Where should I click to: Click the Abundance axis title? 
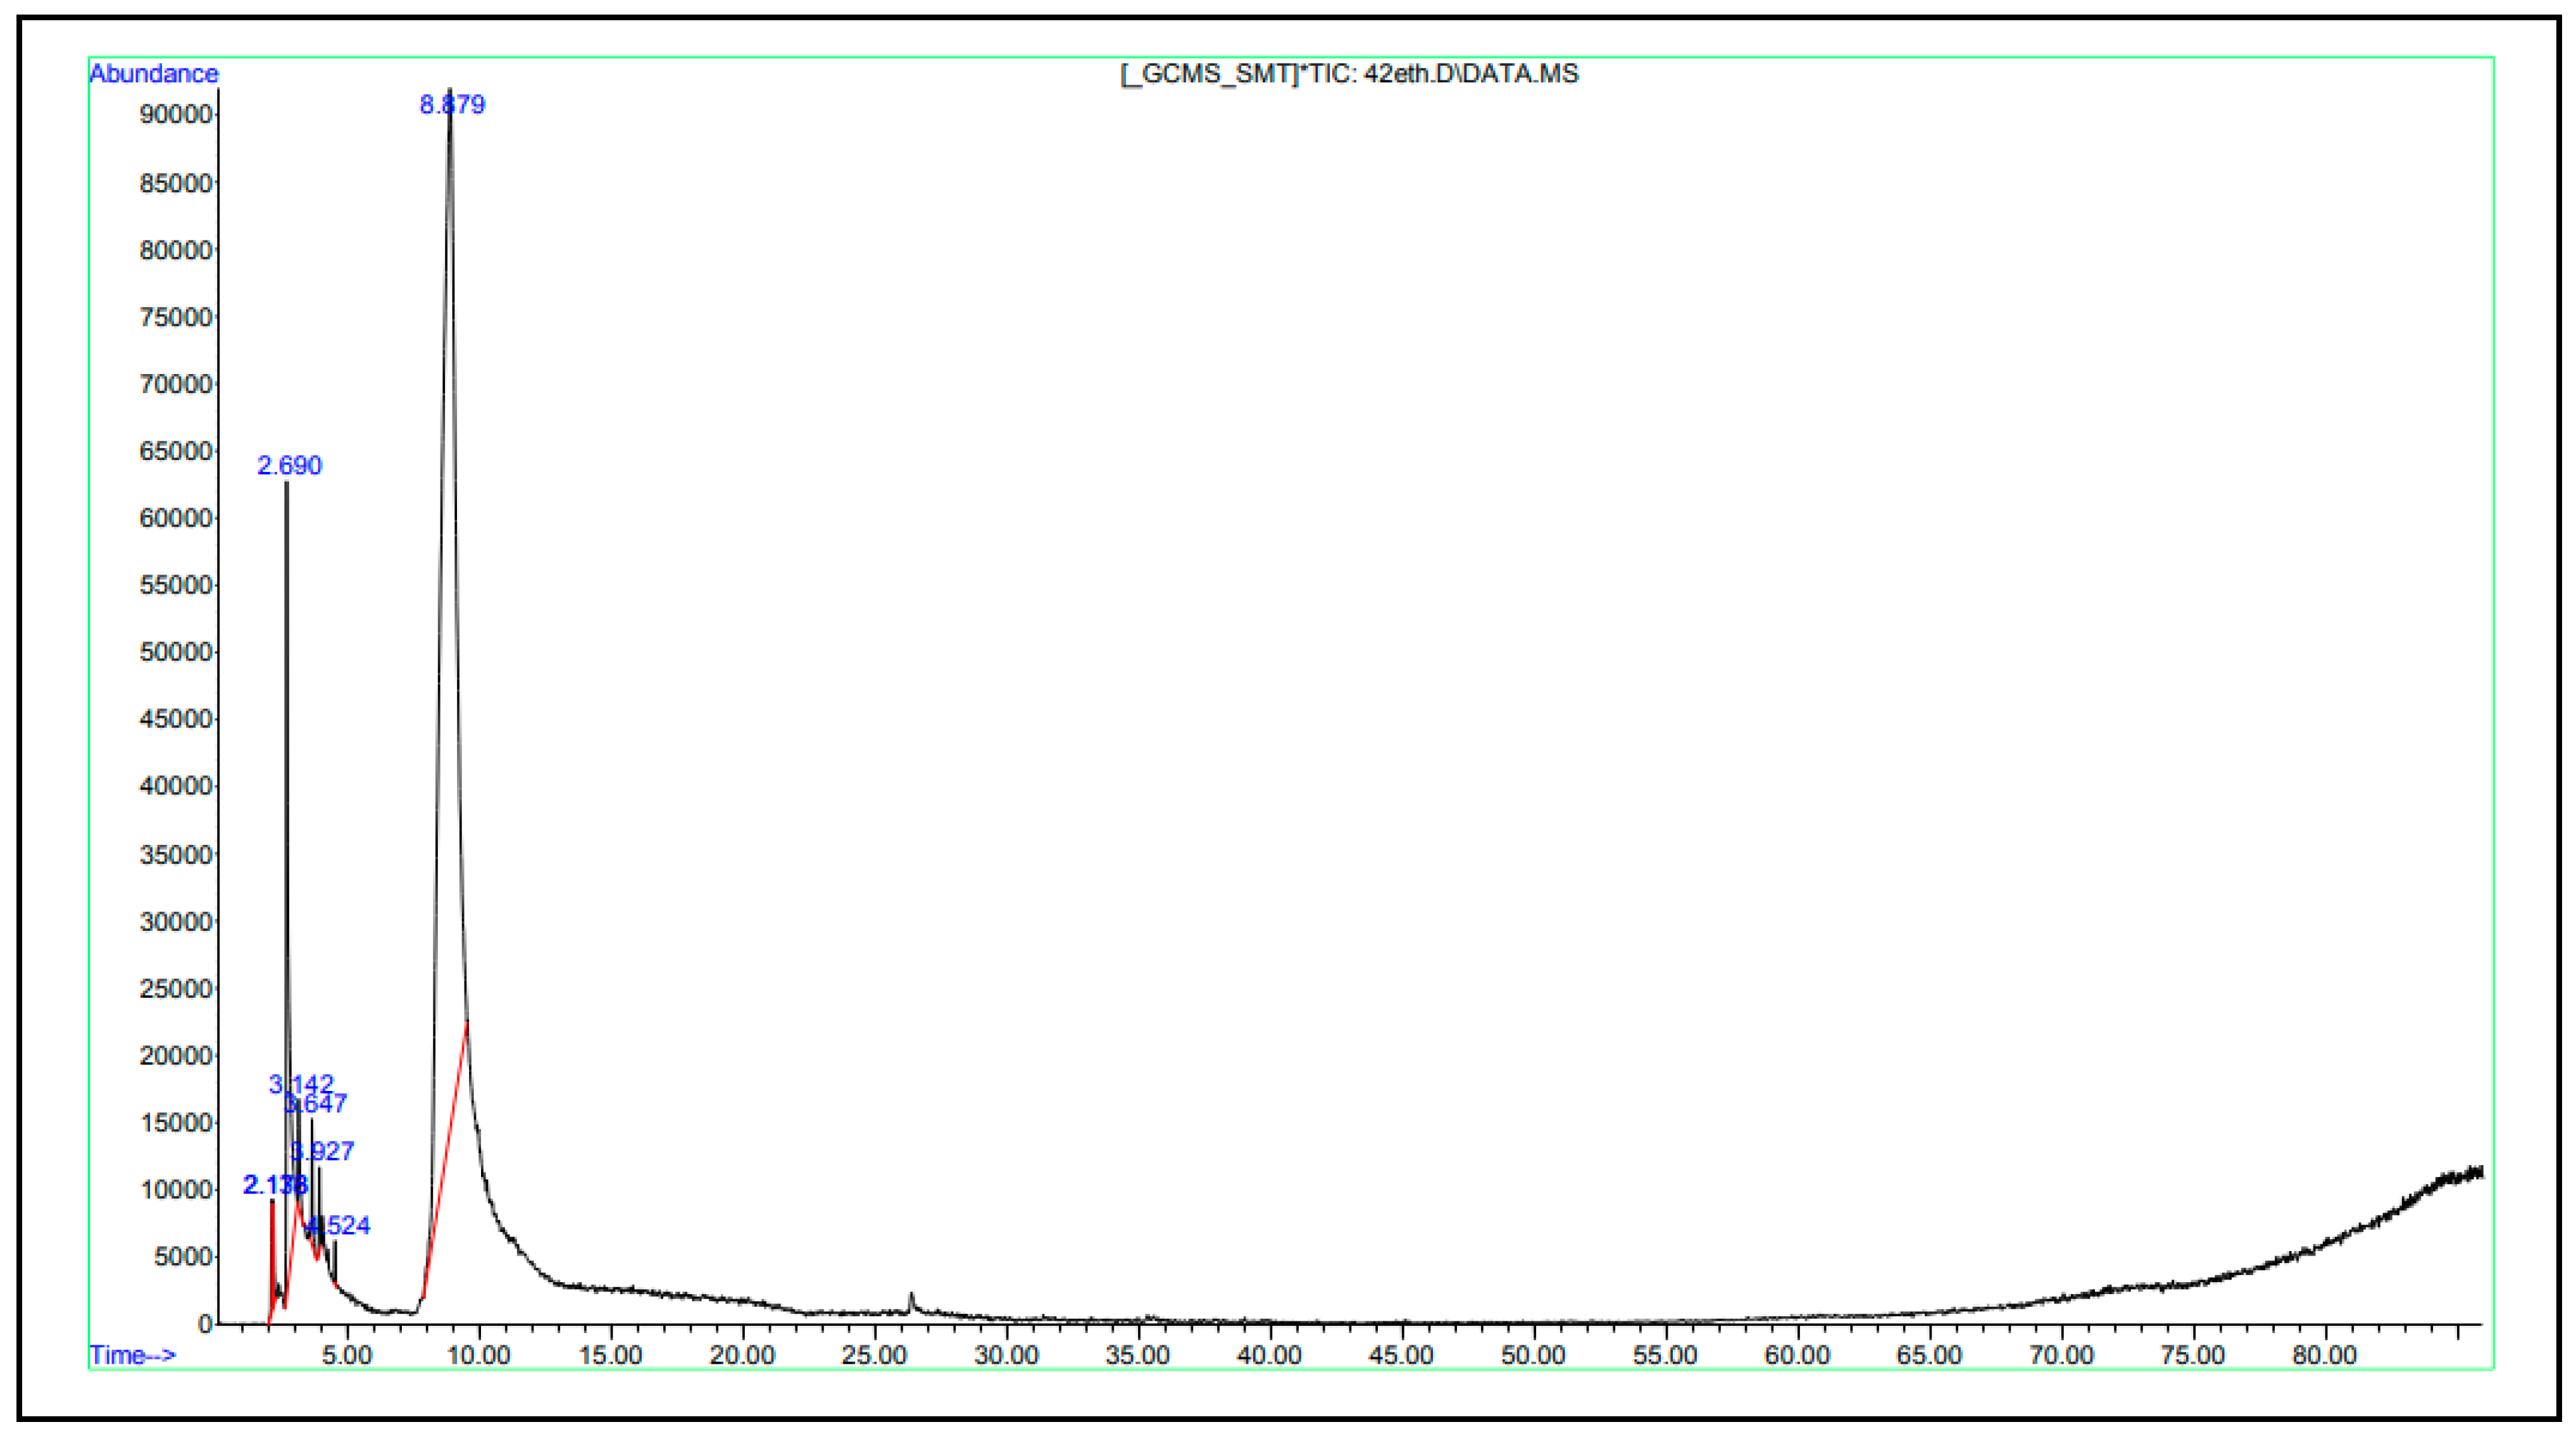[x=154, y=74]
